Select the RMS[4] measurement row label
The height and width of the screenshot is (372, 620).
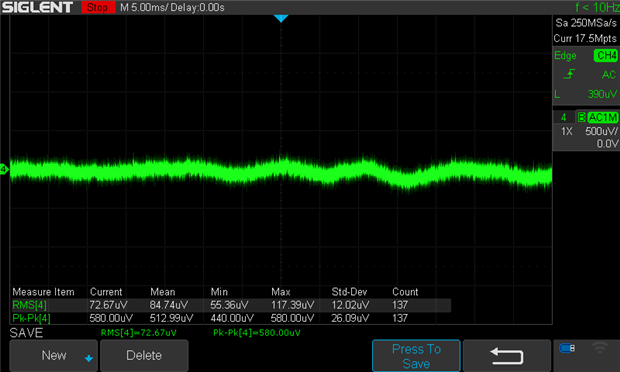[30, 305]
